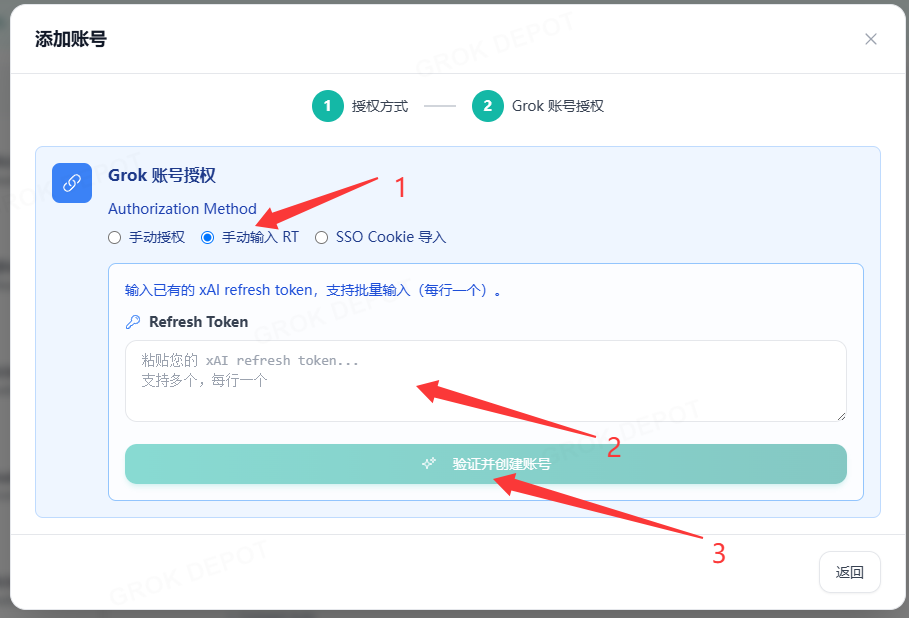Click the 添加账号 dialog title
This screenshot has width=909, height=618.
pyautogui.click(x=71, y=39)
